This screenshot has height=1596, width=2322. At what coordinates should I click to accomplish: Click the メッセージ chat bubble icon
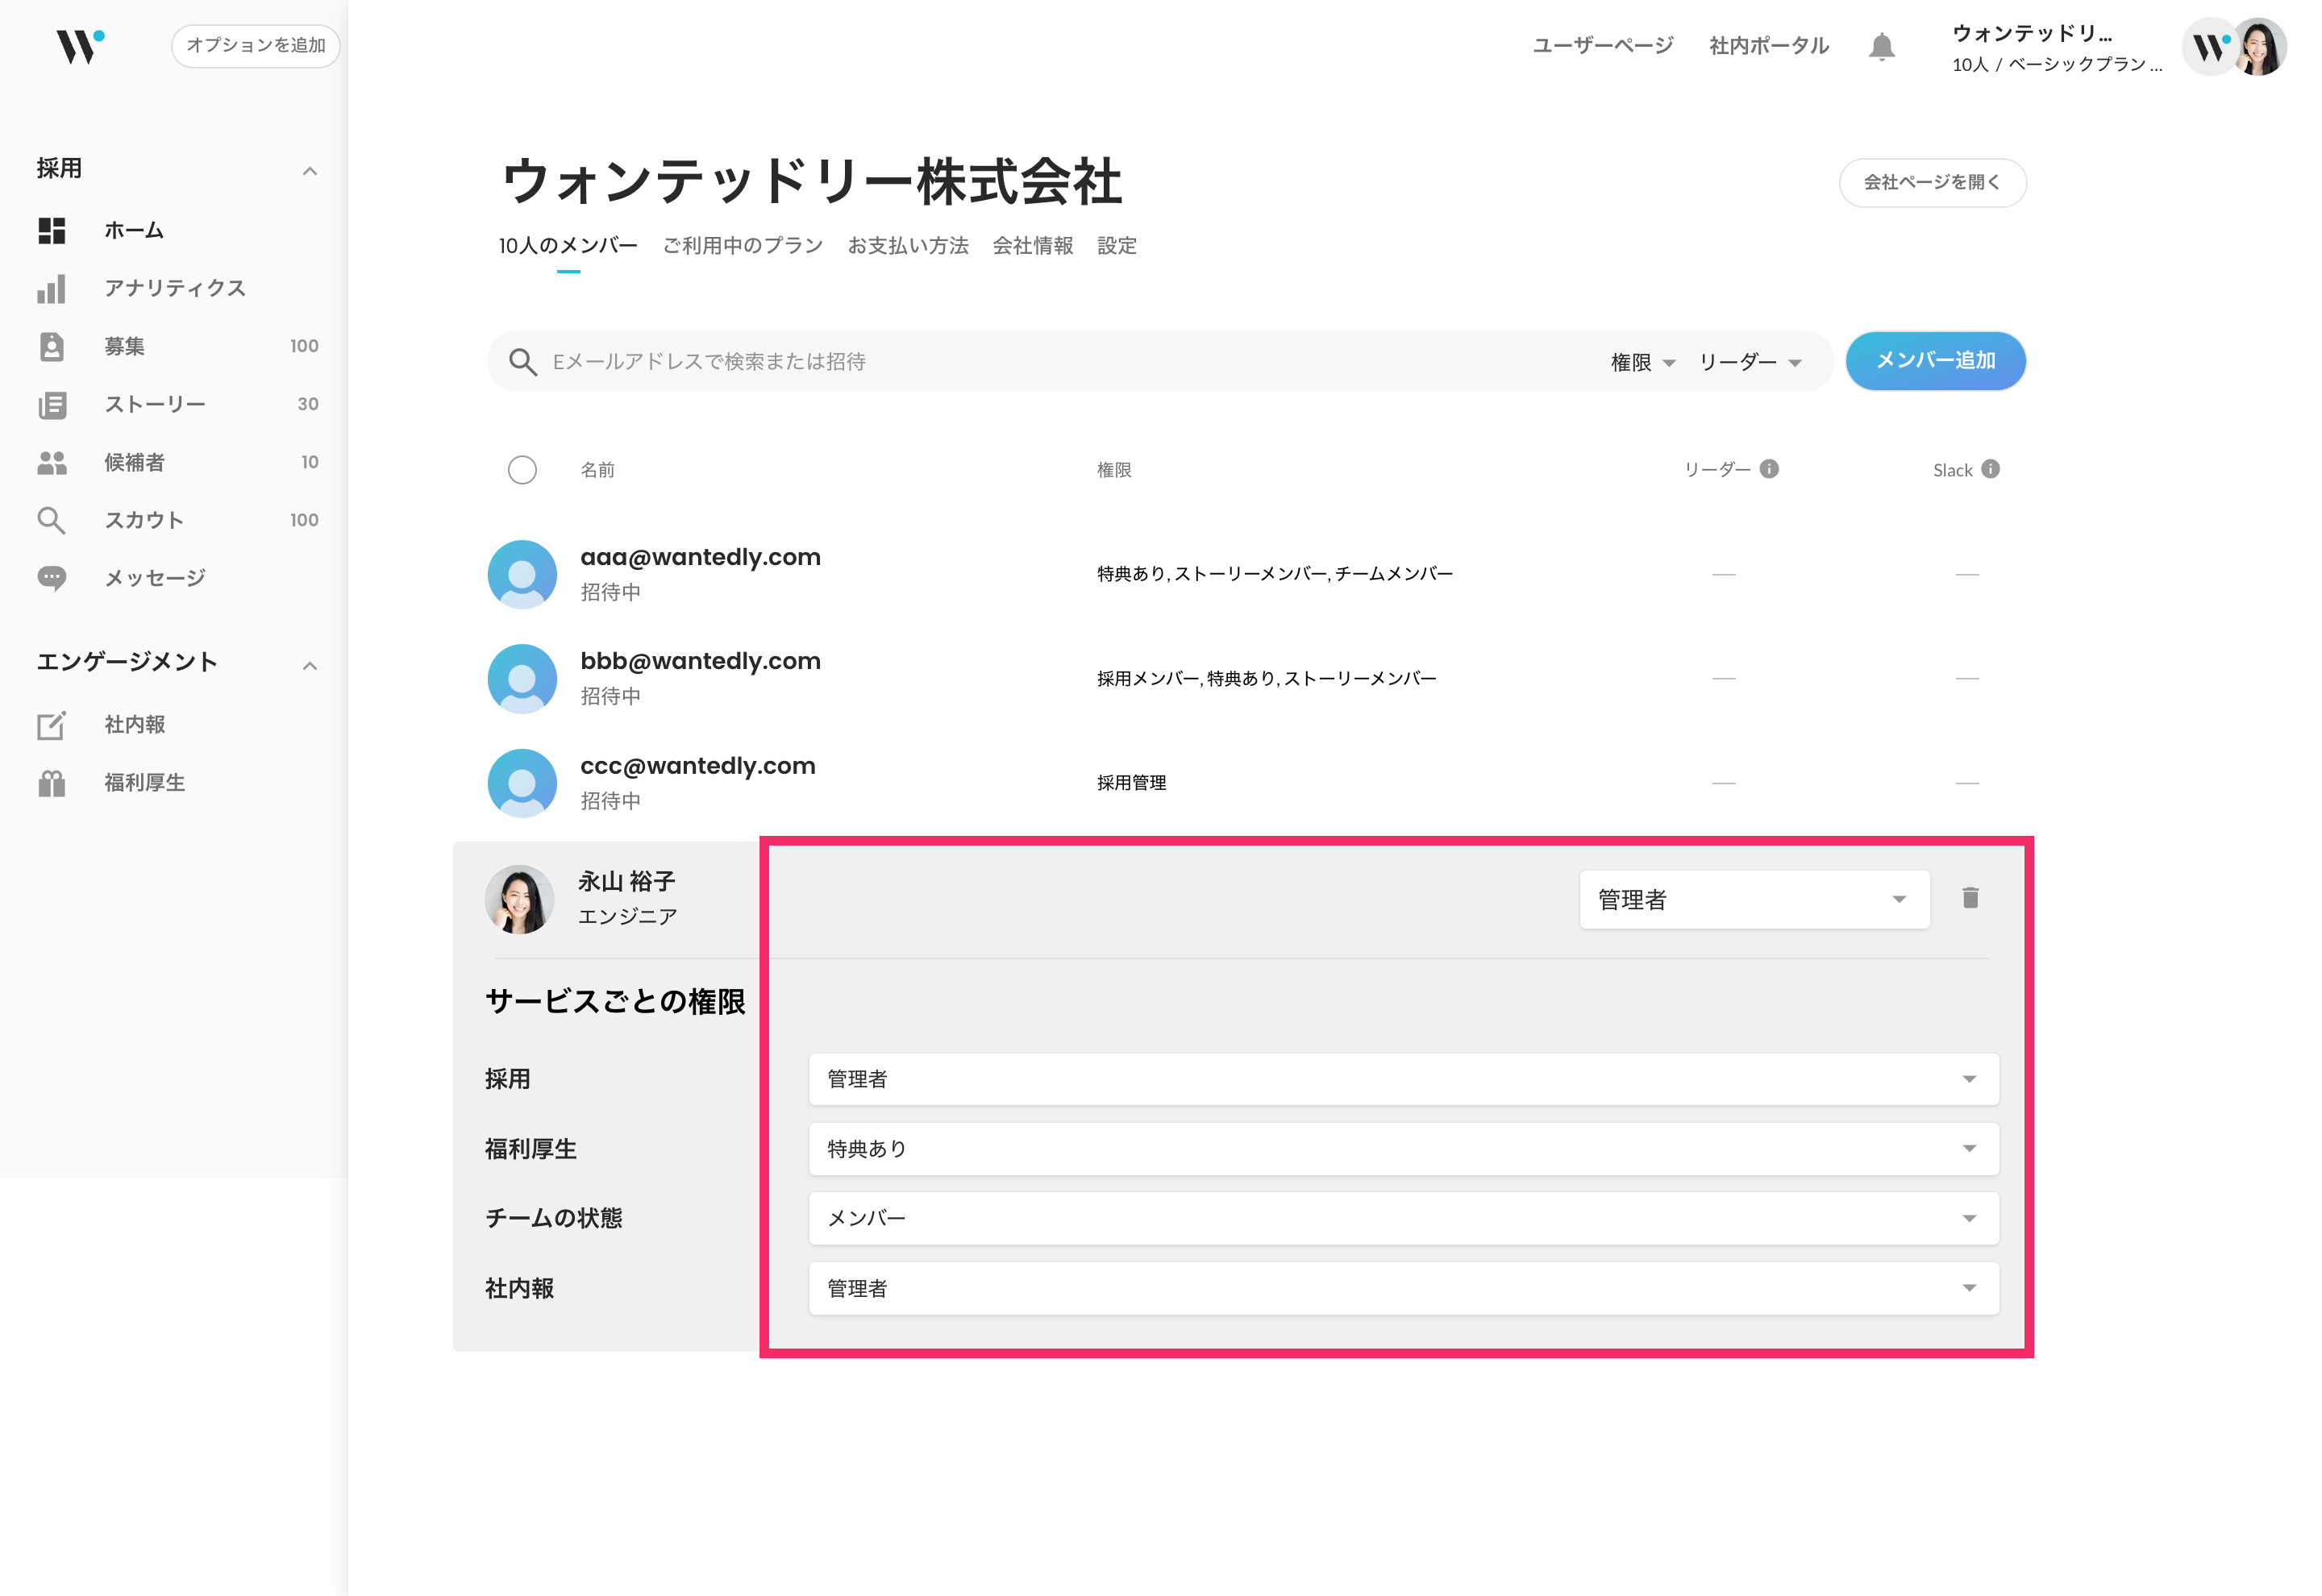[x=52, y=578]
